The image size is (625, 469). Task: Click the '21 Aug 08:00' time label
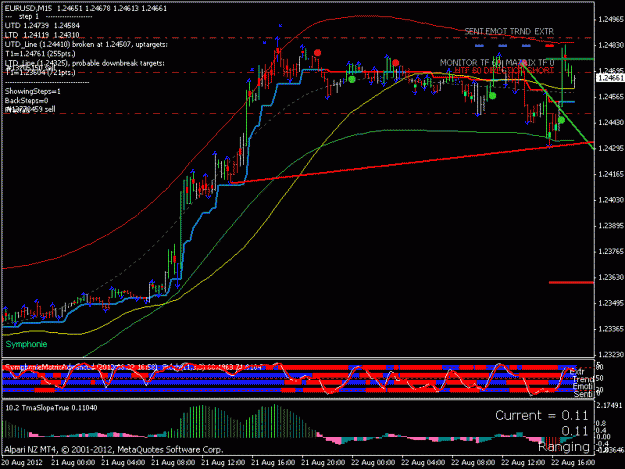click(x=173, y=463)
